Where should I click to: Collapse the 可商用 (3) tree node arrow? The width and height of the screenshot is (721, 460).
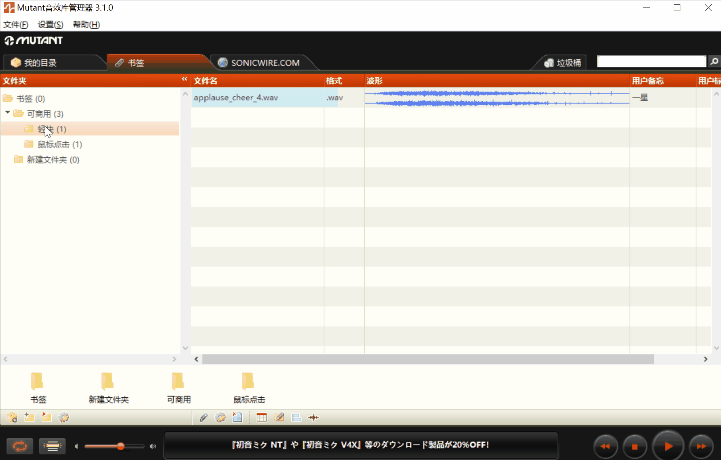[x=7, y=113]
